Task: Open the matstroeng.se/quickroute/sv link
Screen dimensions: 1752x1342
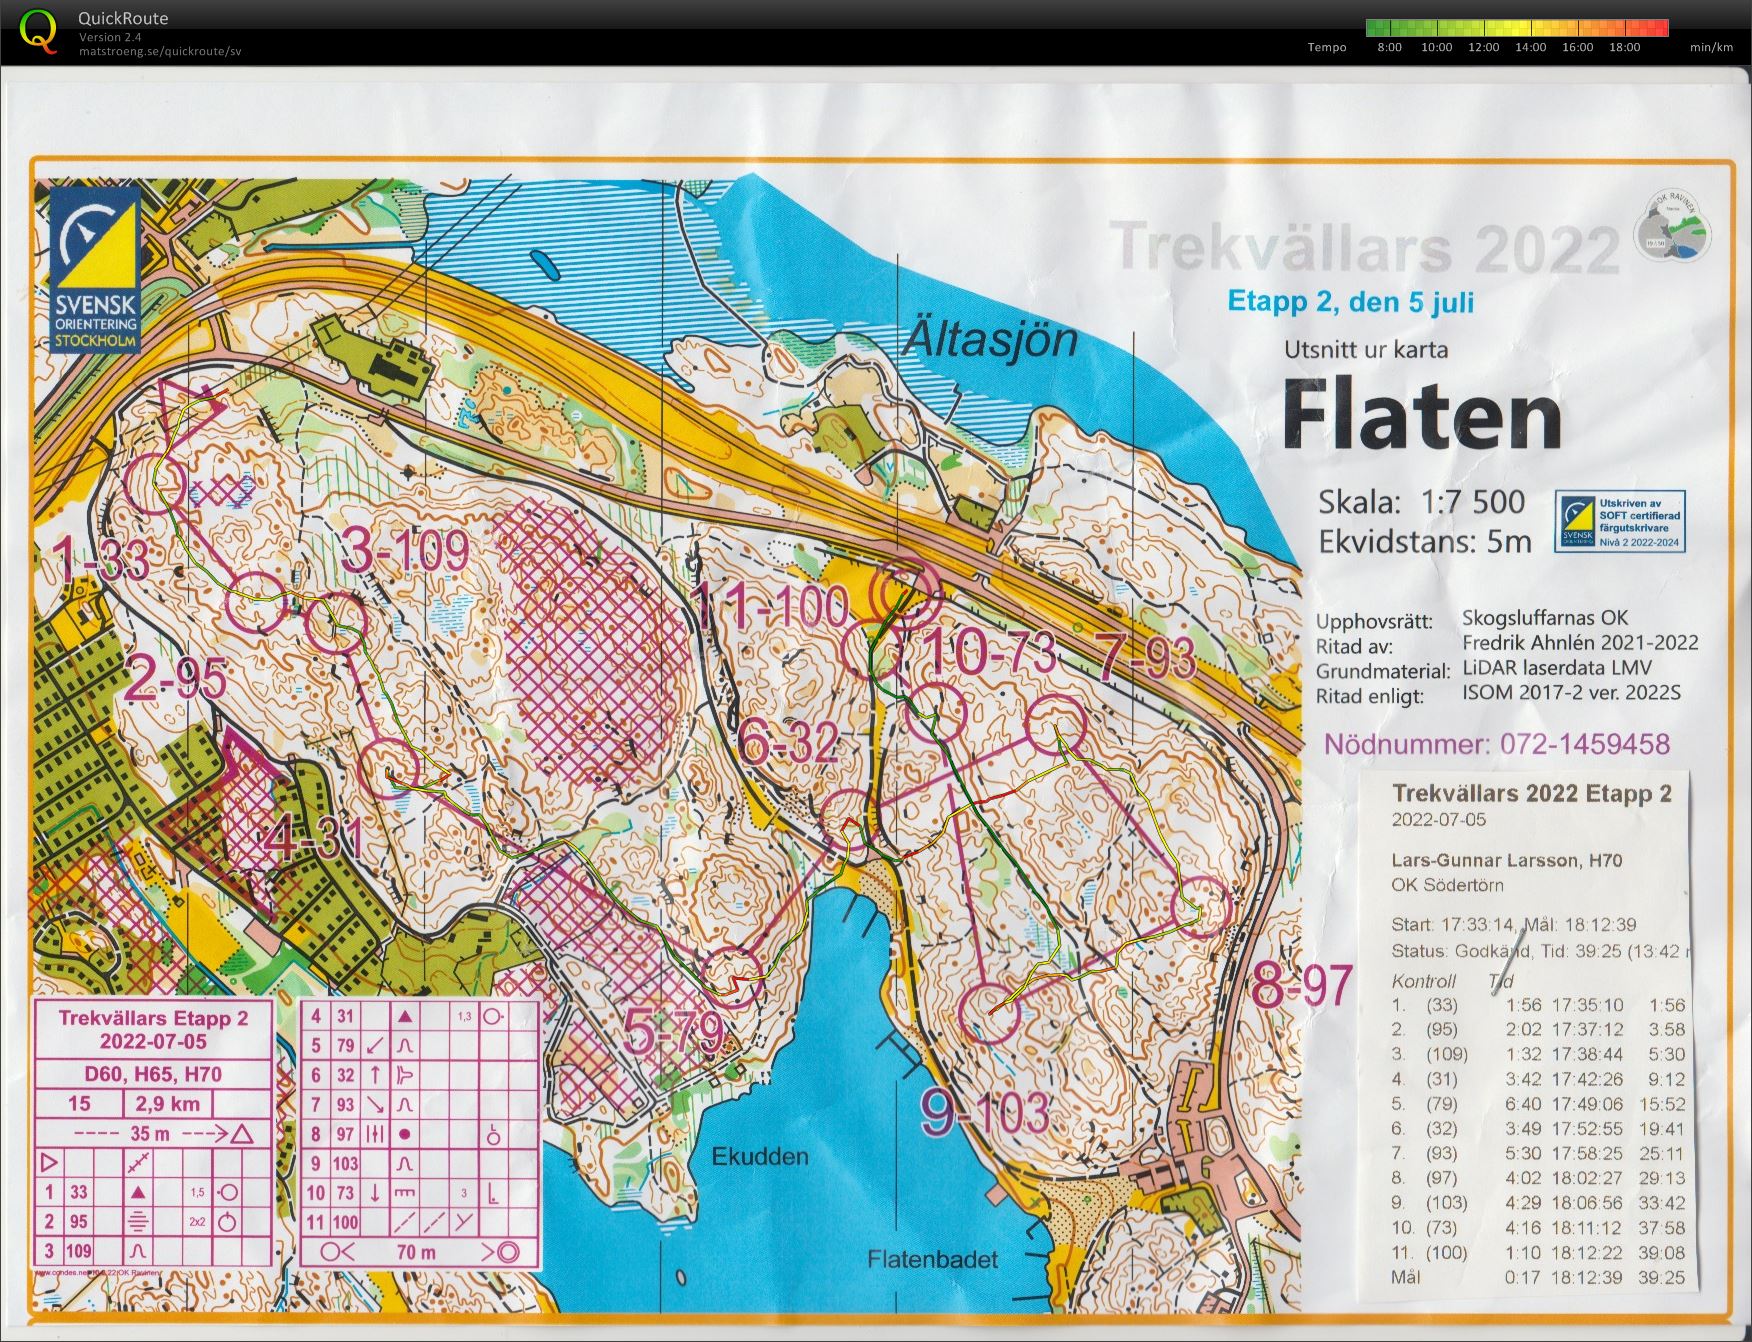Action: (x=160, y=51)
